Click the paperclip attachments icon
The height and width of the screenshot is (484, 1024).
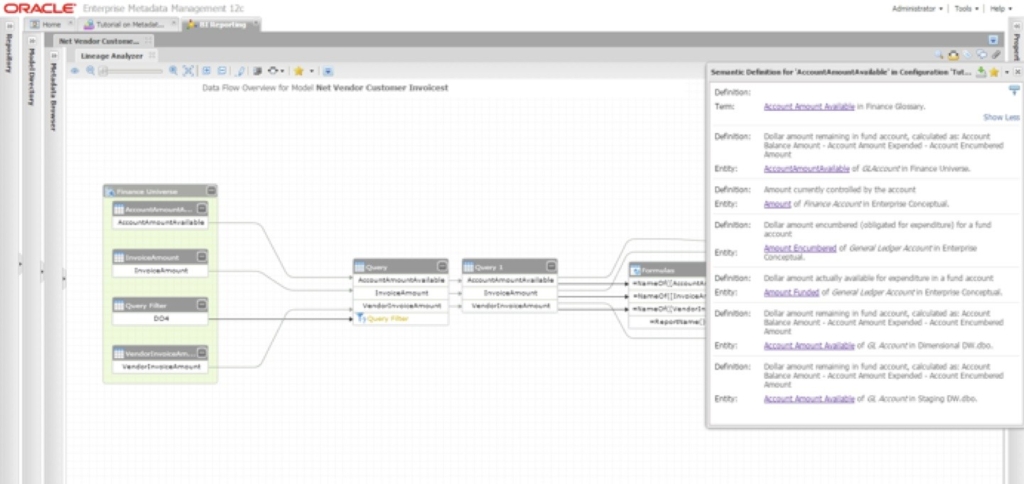(996, 56)
